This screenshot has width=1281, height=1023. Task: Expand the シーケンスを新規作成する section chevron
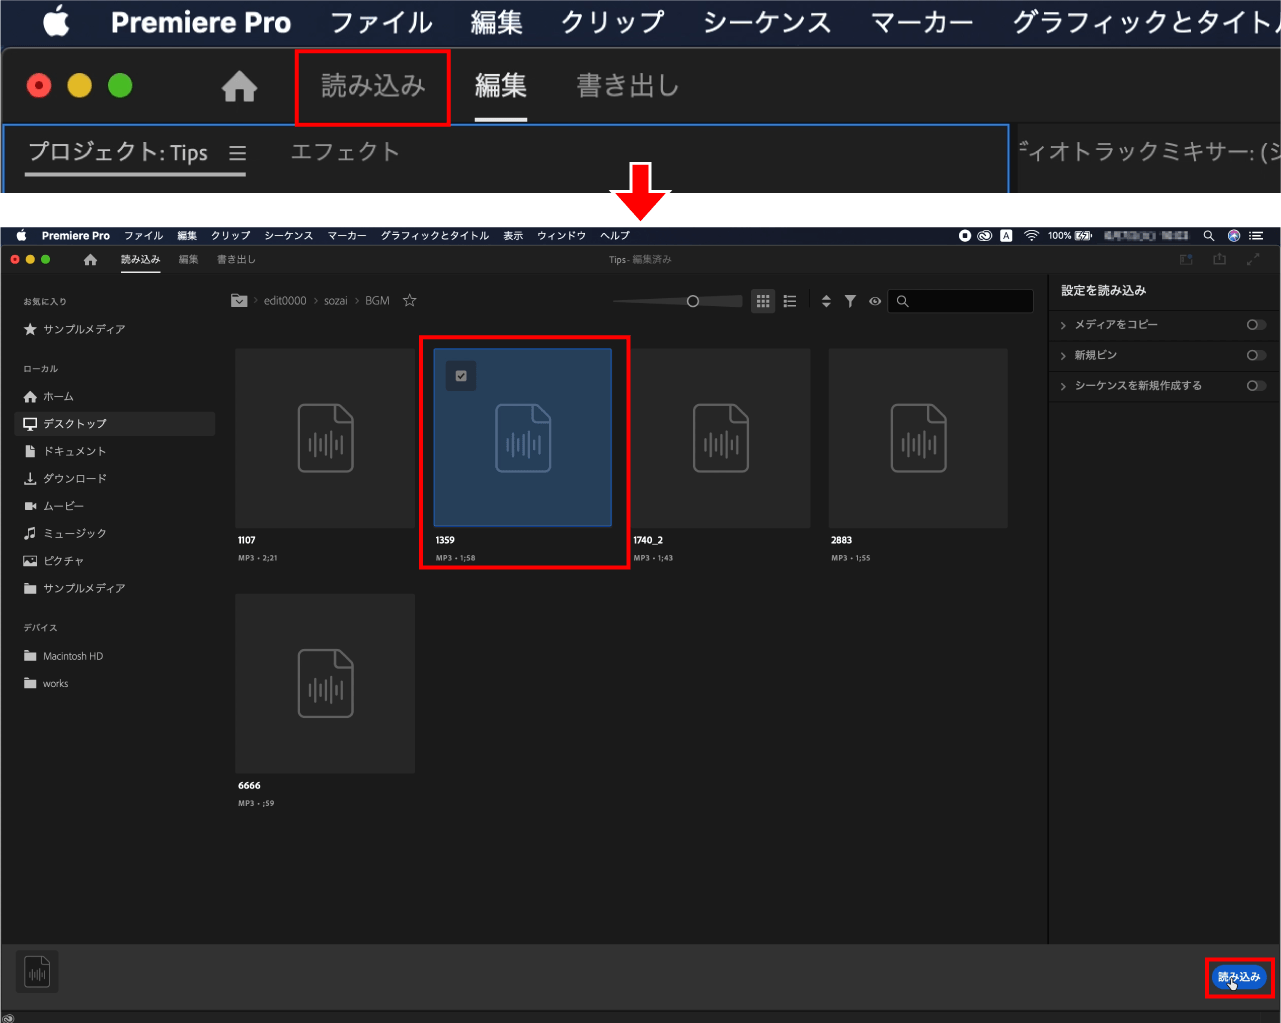point(1063,386)
